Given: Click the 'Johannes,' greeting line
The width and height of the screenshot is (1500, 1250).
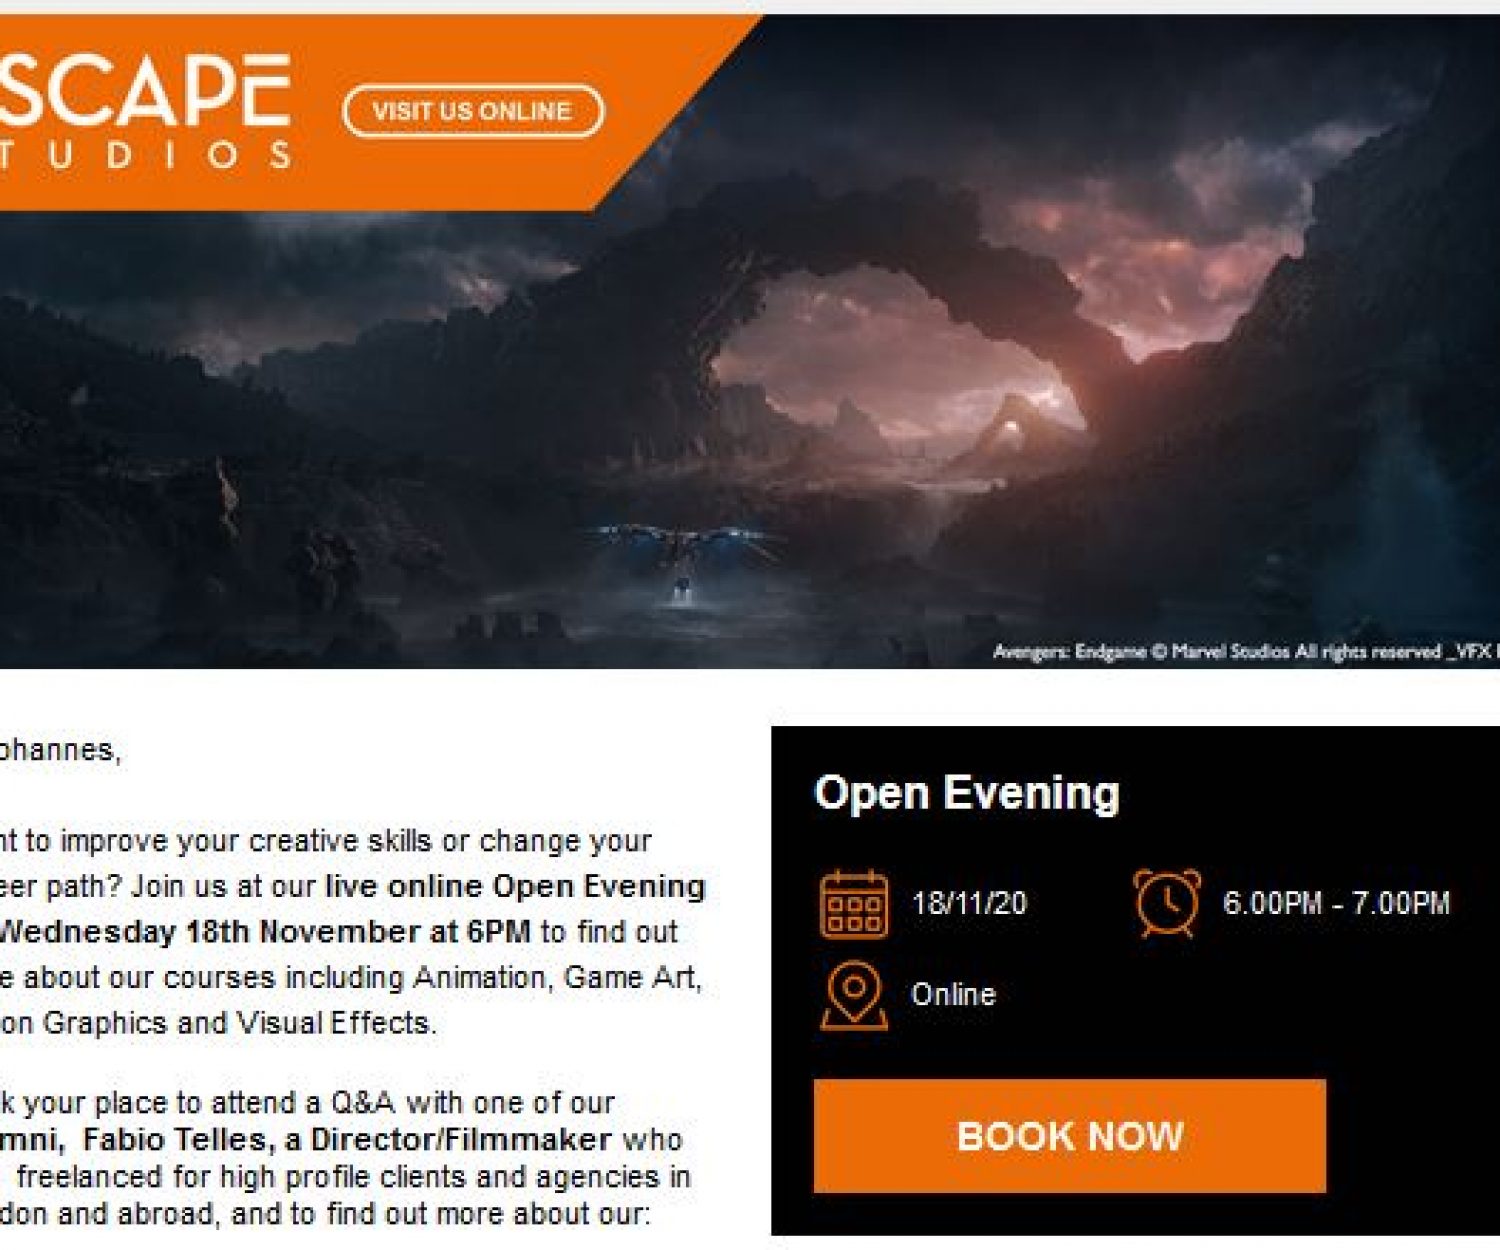Looking at the screenshot, I should point(60,750).
